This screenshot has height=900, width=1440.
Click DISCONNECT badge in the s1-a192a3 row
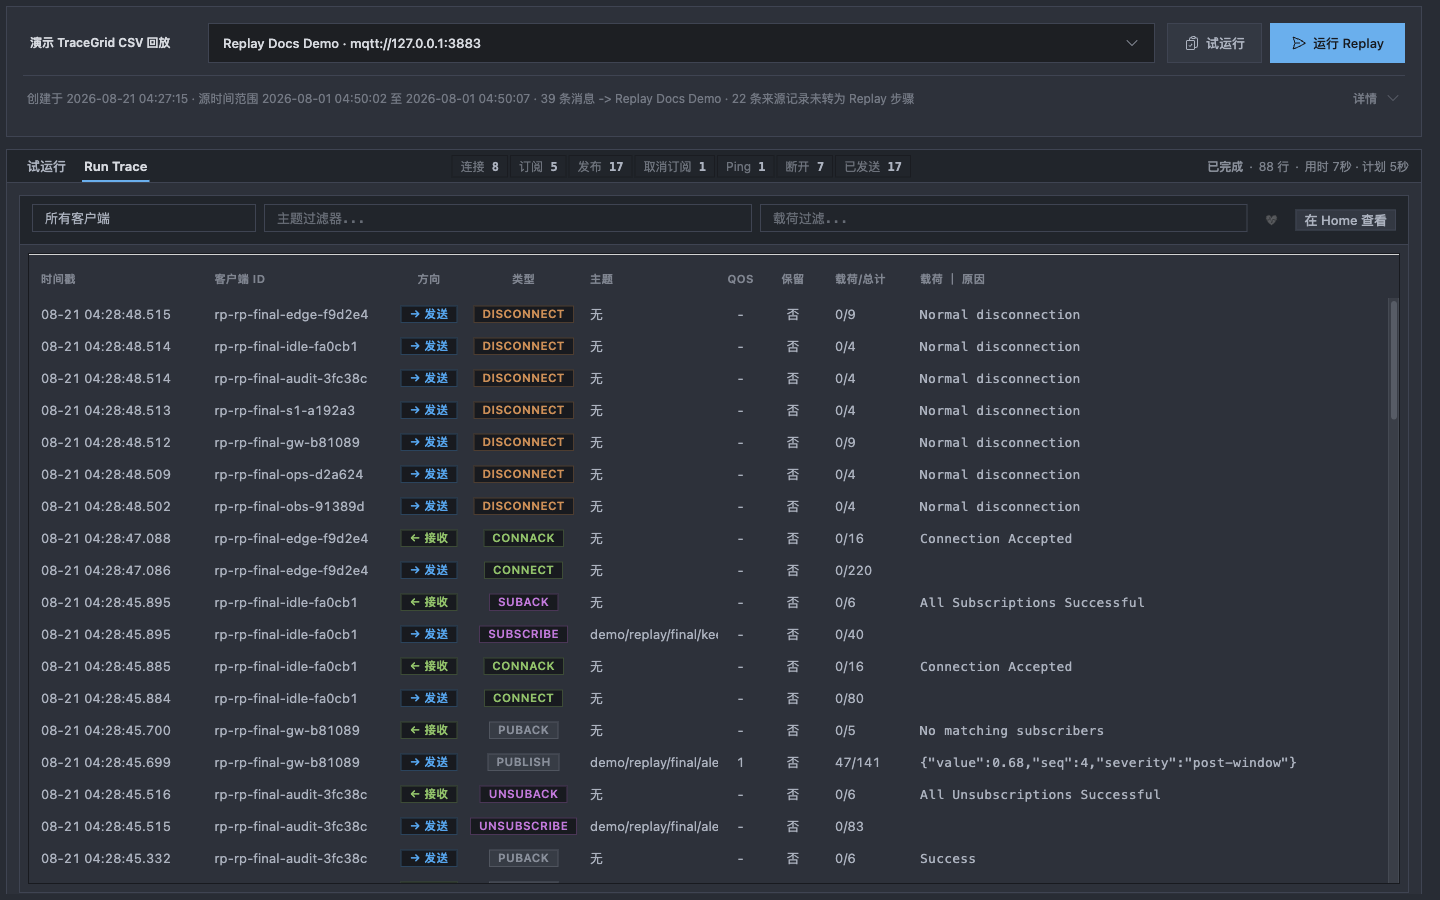[x=523, y=410]
